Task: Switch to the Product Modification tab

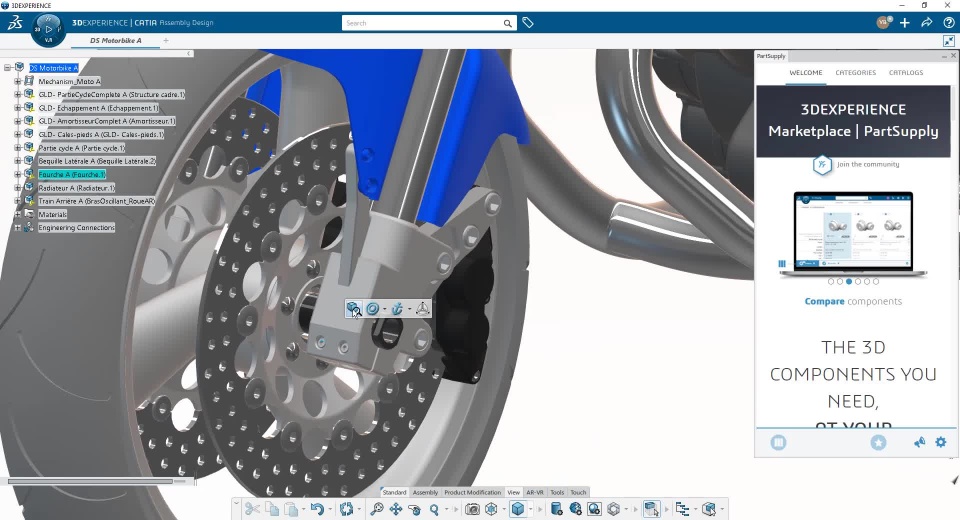Action: 473,492
